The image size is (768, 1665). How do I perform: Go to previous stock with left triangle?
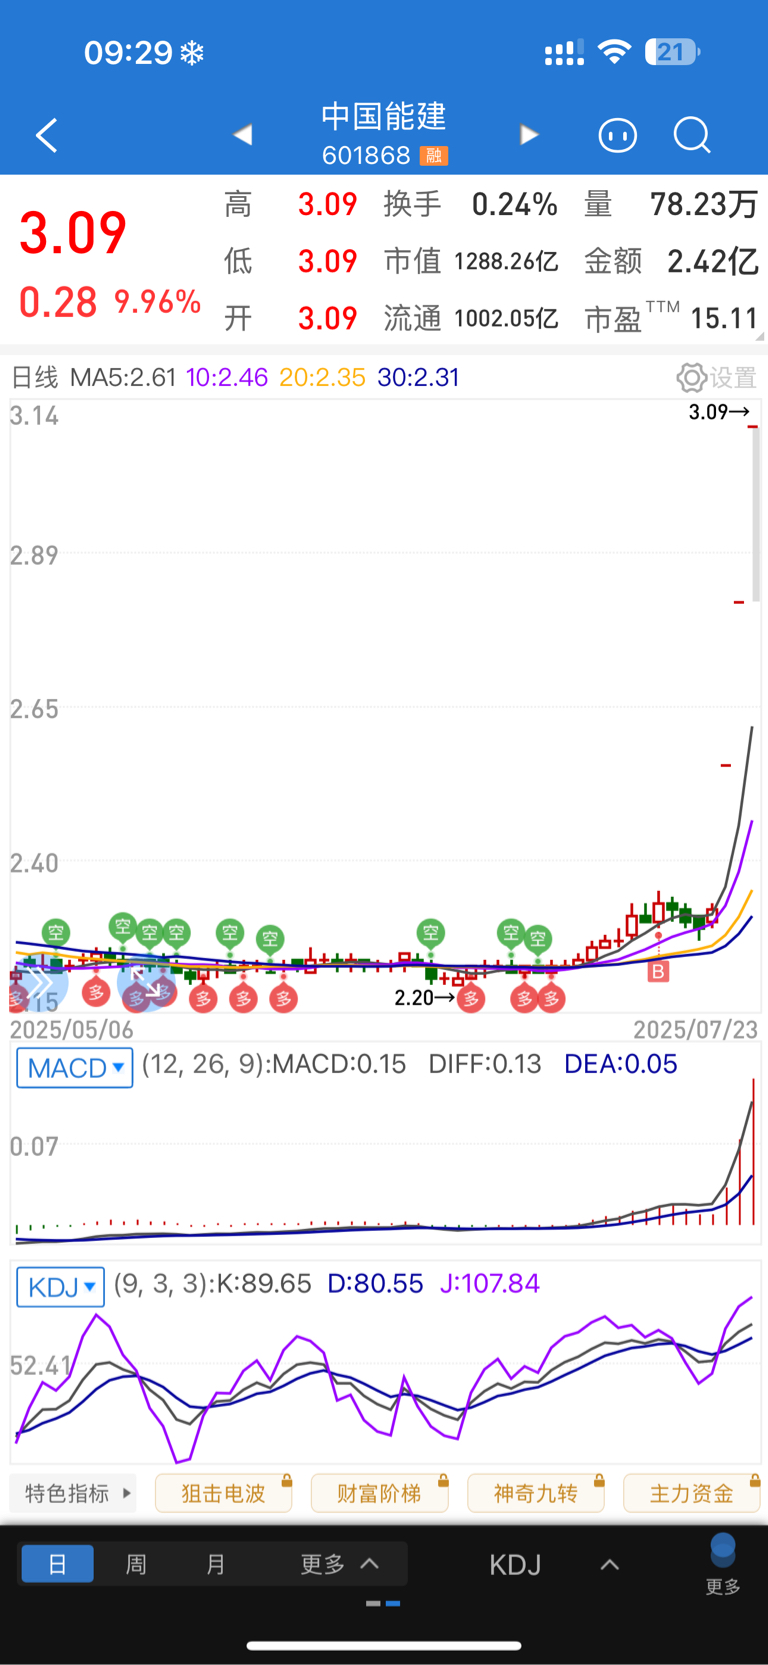(x=242, y=135)
